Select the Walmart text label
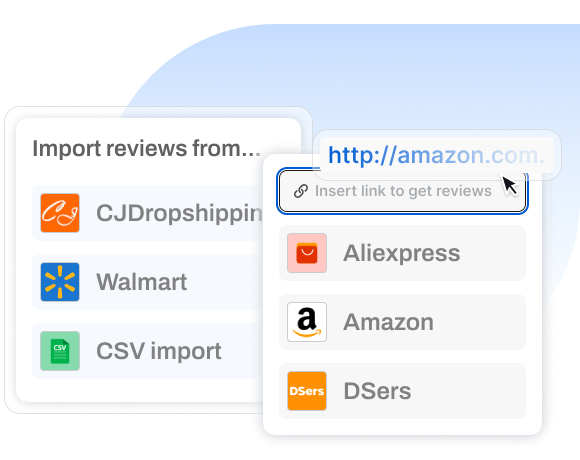Image resolution: width=580 pixels, height=460 pixels. (x=142, y=282)
